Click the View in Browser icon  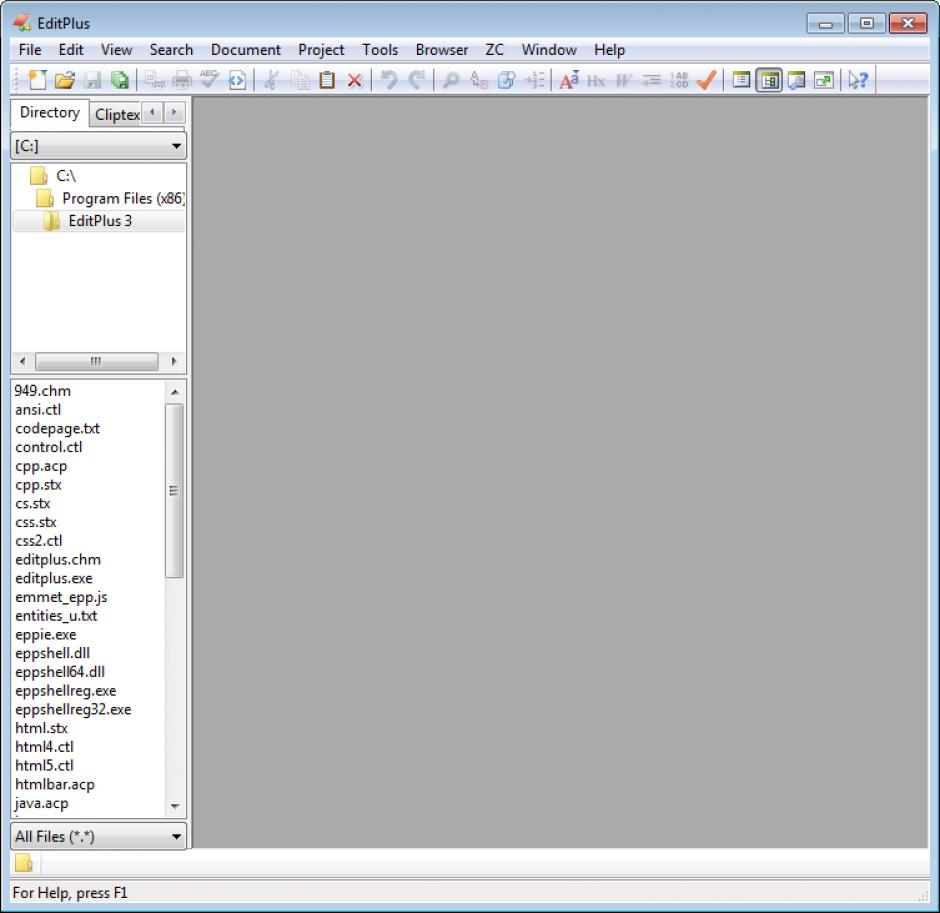coord(237,80)
